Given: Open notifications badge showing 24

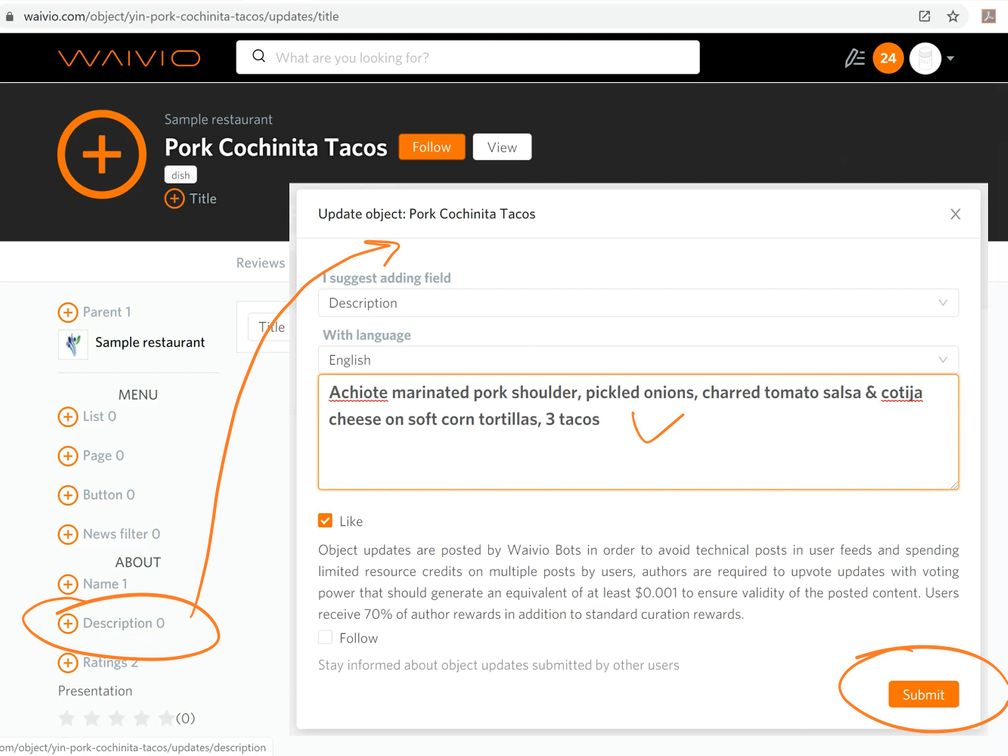Looking at the screenshot, I should tap(887, 58).
